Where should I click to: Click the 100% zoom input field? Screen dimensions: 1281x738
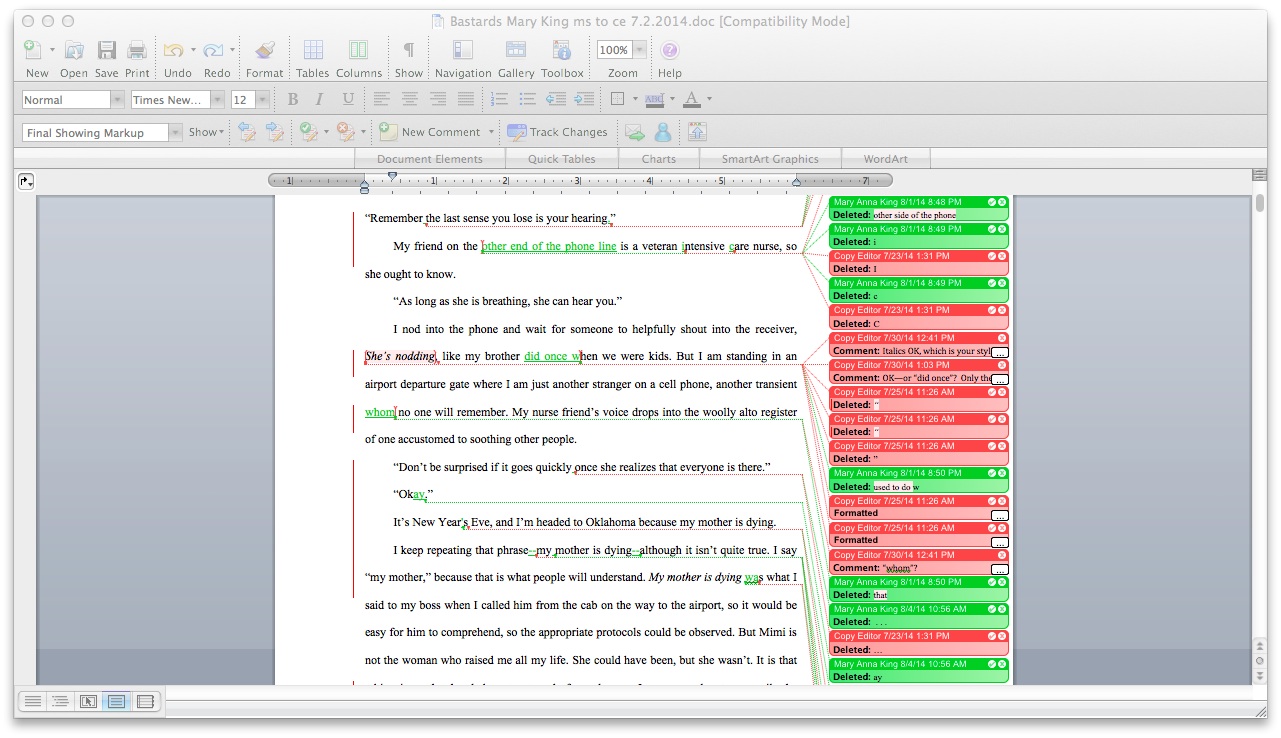point(613,50)
